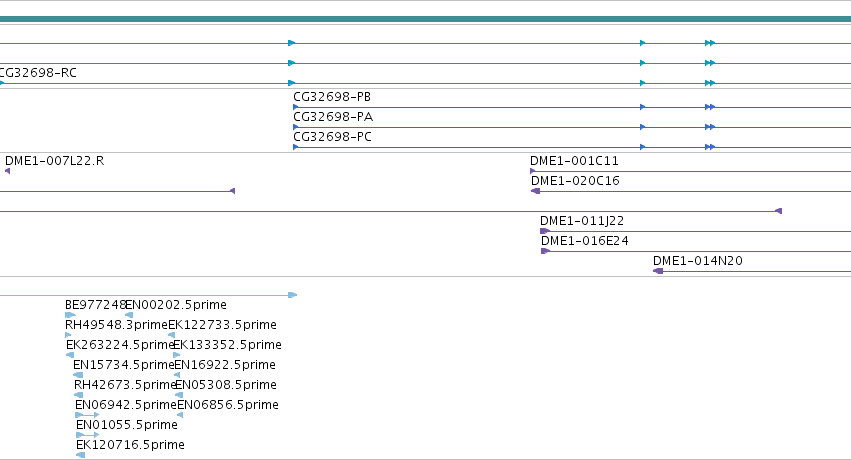Click the thick teal chromosome bar at top

426,19
